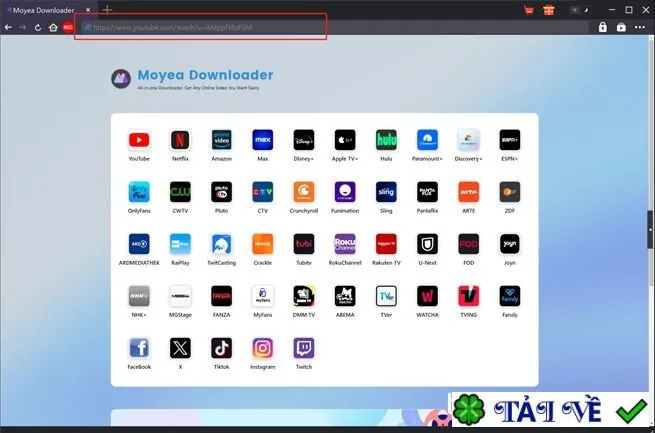
Task: Open the Discovery+ icon
Action: [x=468, y=140]
